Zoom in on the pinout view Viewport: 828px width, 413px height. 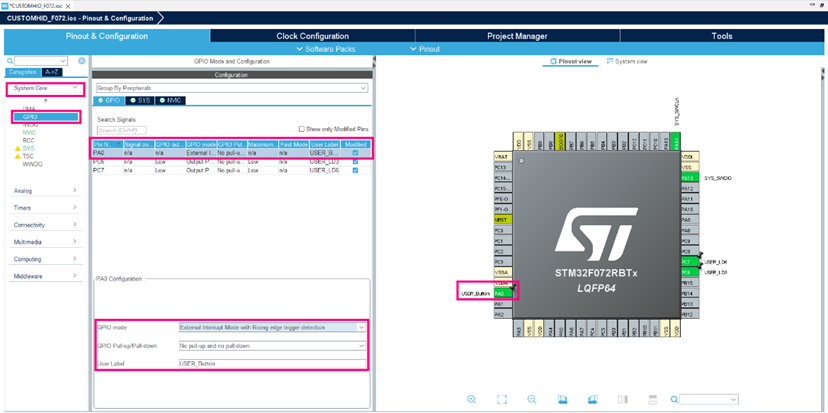pos(472,399)
